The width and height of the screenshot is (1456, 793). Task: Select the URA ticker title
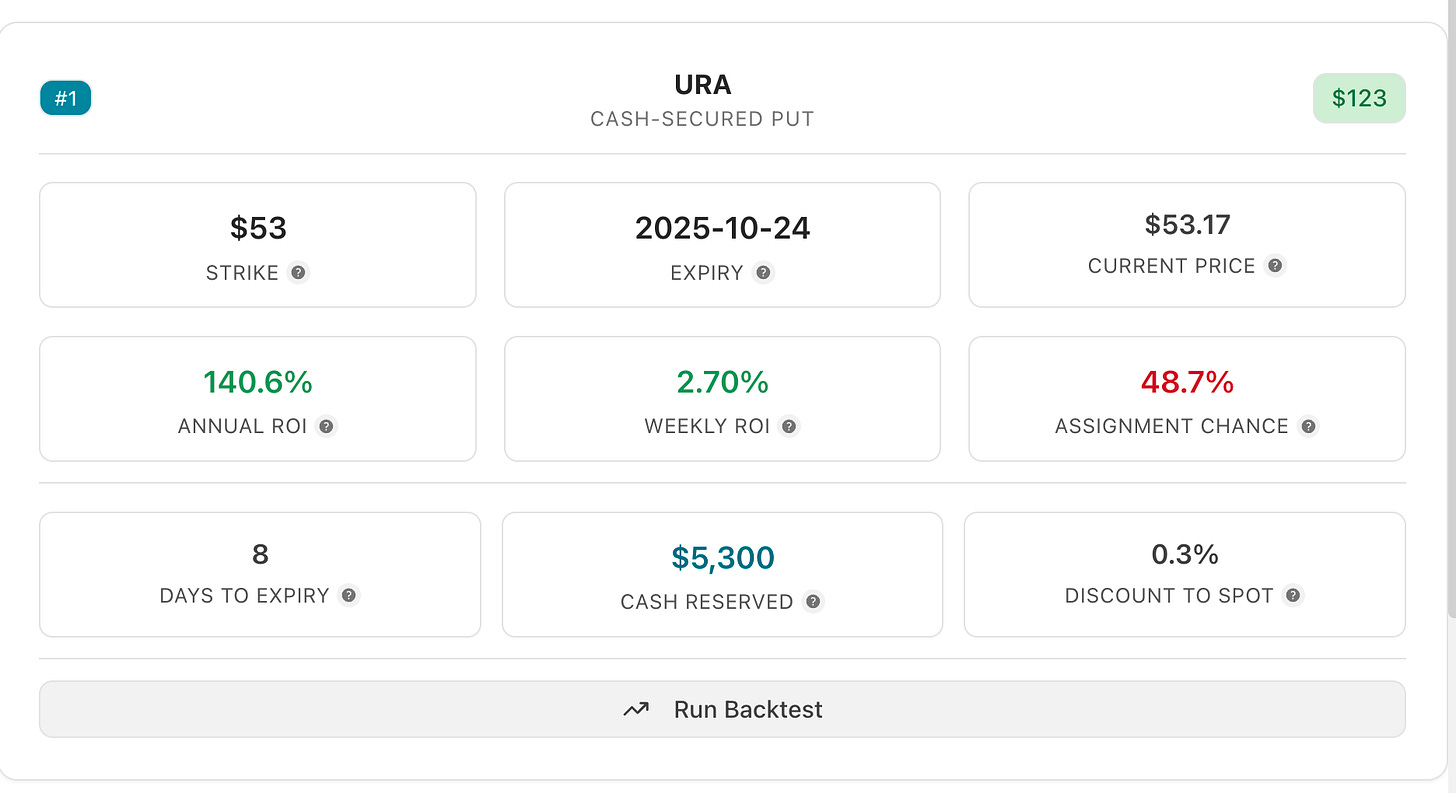[703, 85]
